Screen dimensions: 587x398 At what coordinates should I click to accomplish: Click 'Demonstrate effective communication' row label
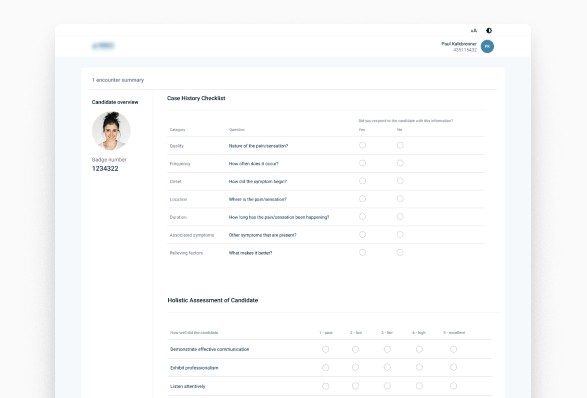[210, 349]
